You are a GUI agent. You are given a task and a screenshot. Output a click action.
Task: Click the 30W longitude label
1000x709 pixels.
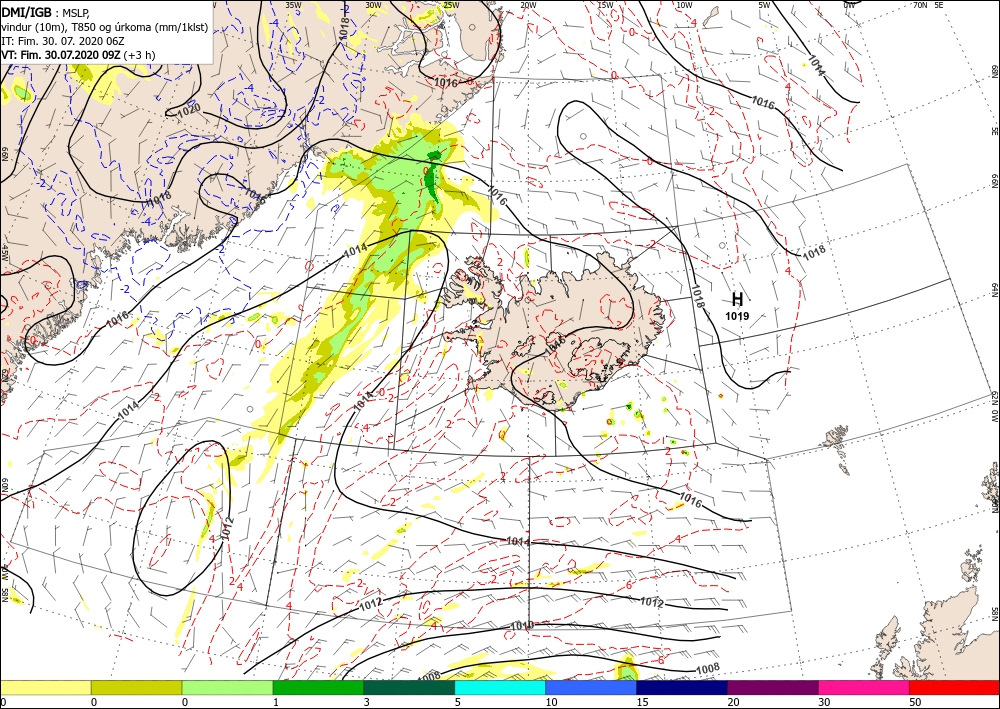click(373, 5)
